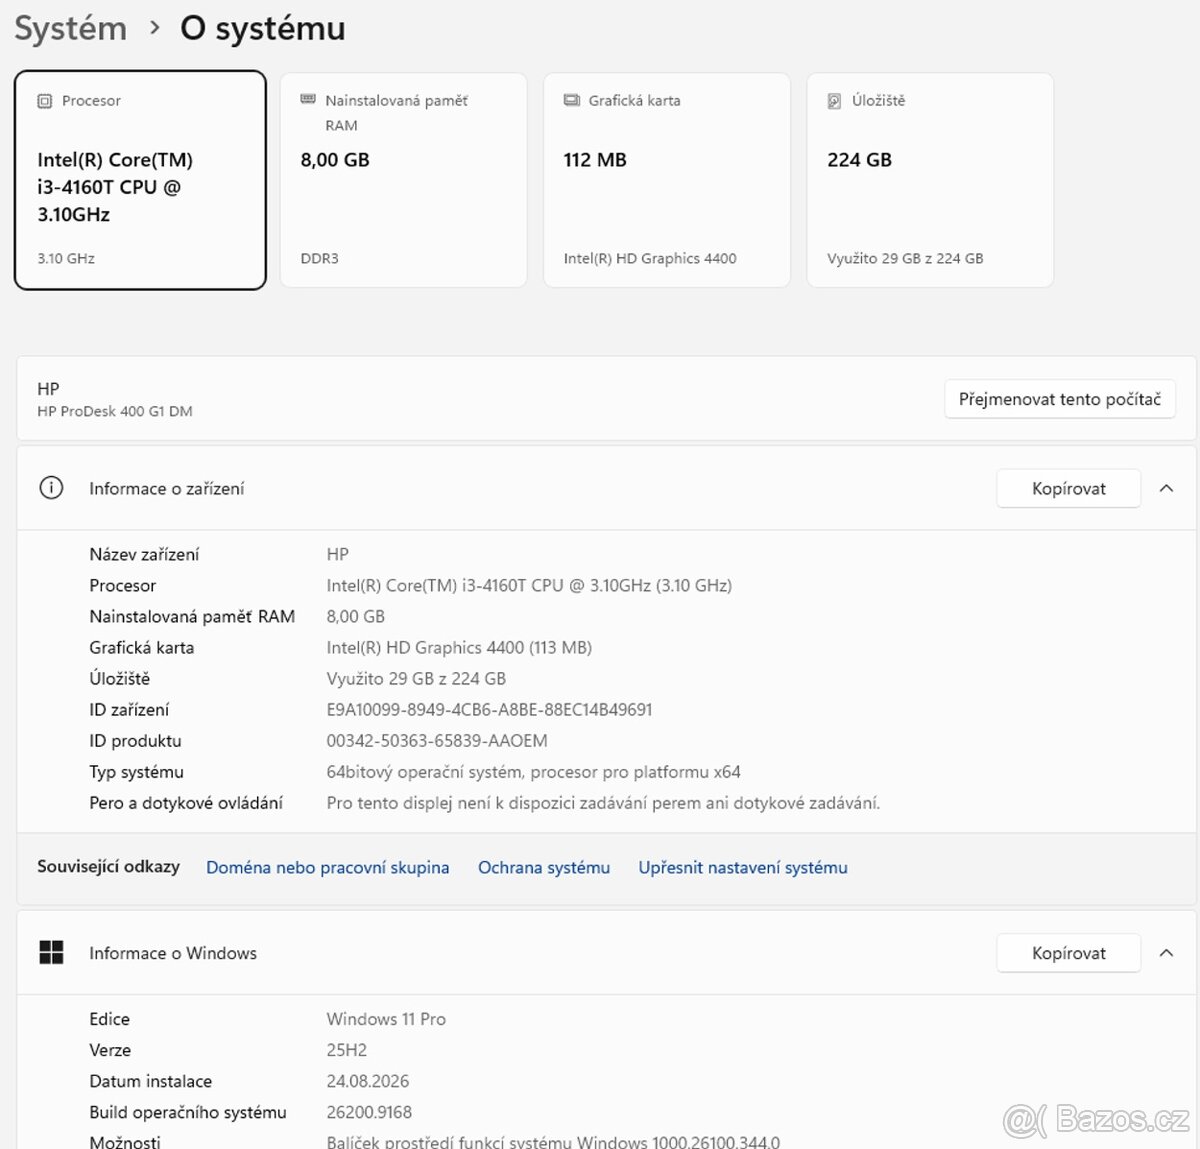Click the Windows logo icon
1200x1149 pixels.
pos(51,953)
